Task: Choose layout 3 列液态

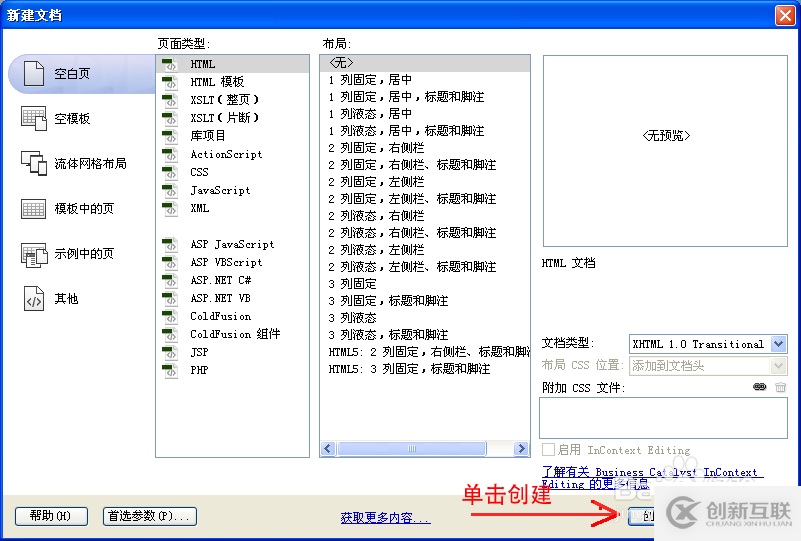Action: [425, 318]
